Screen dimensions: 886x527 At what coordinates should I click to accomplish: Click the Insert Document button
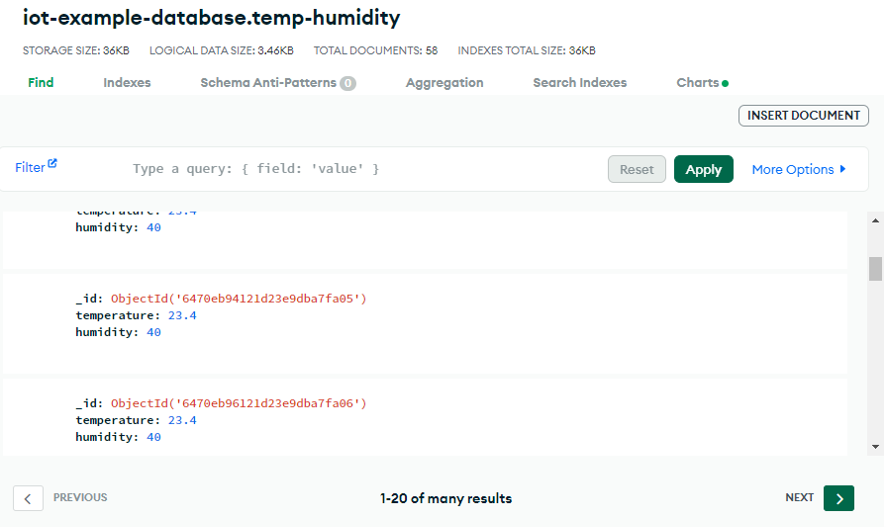coord(803,116)
